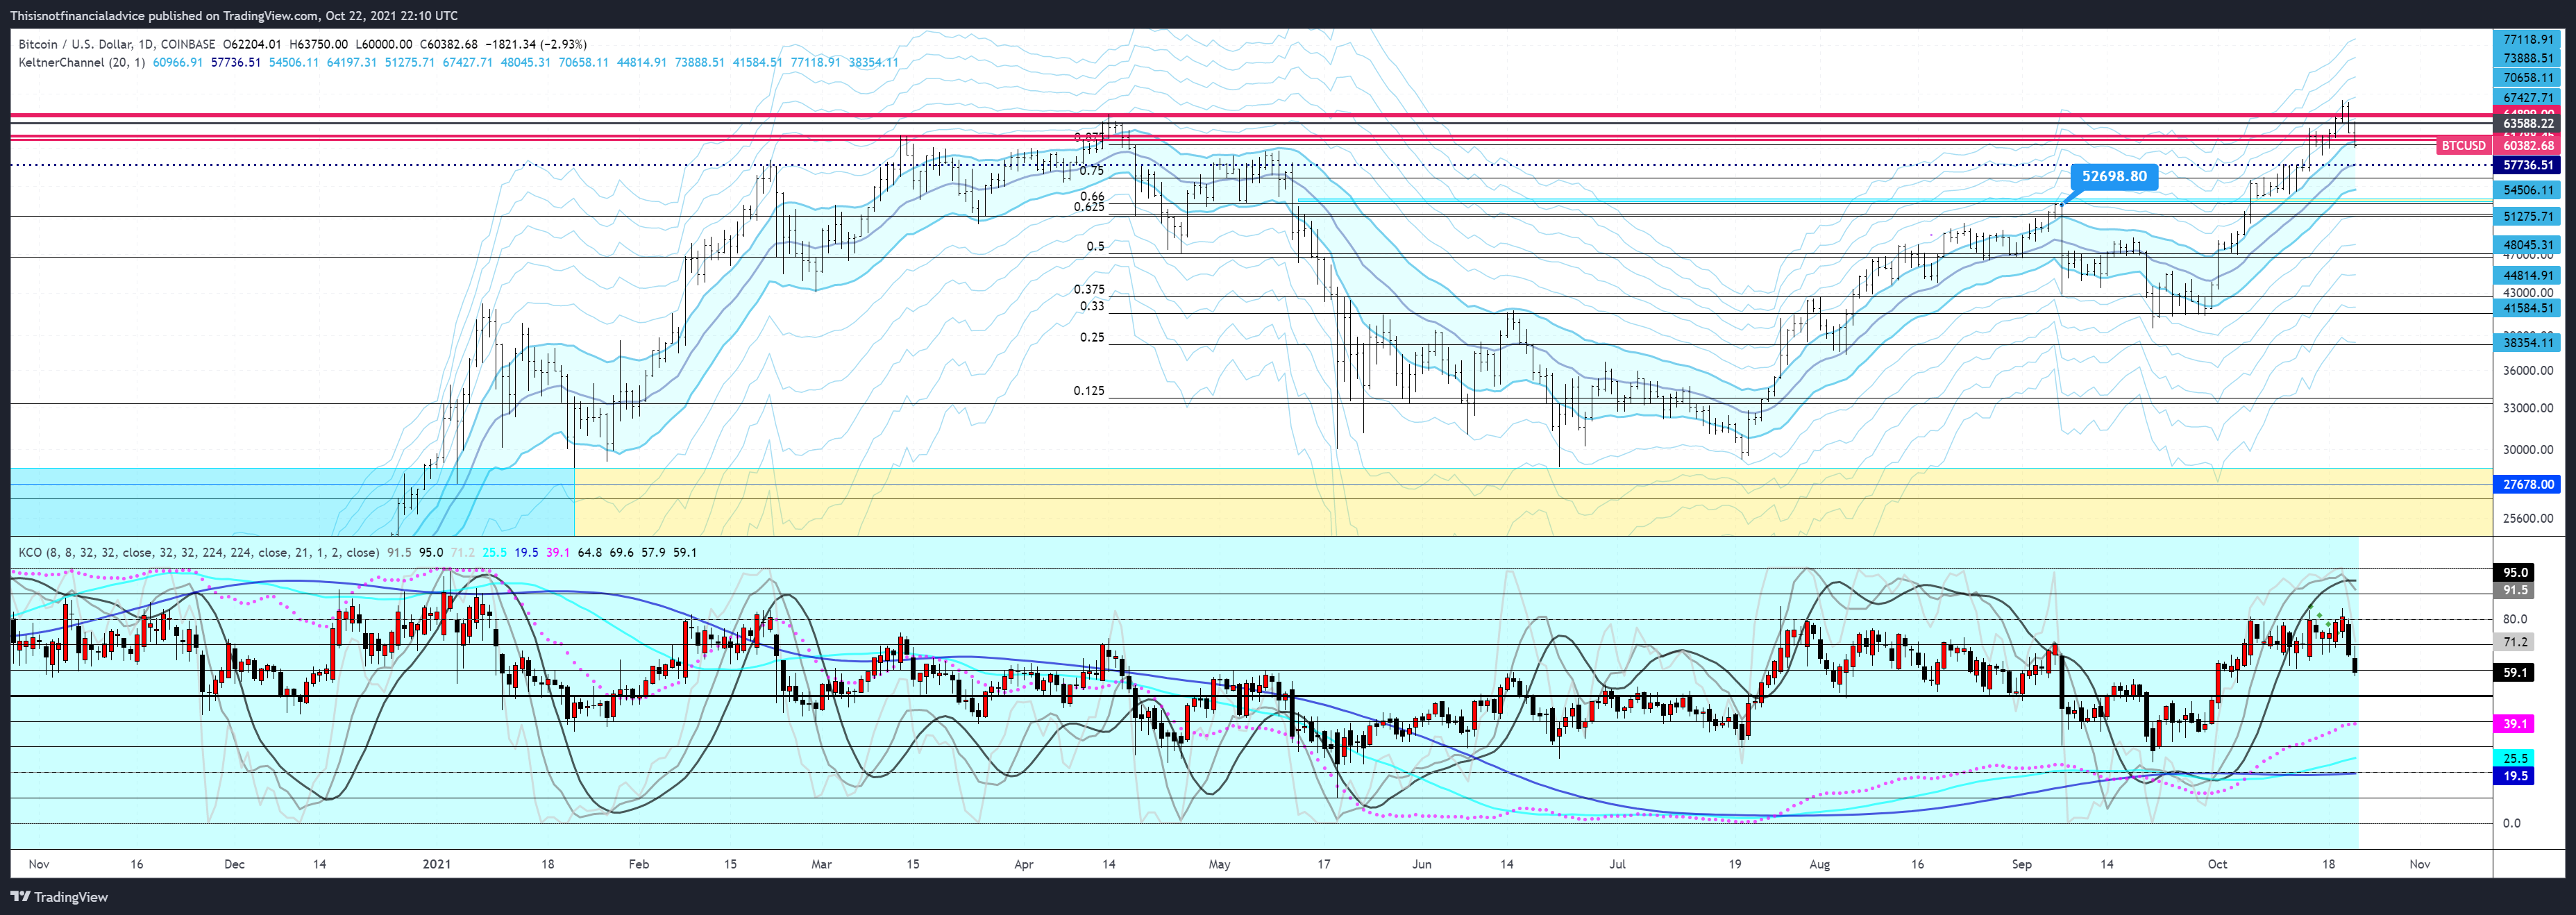Click the 77118.91 price axis label
The height and width of the screenshot is (915, 2576).
(x=2527, y=40)
